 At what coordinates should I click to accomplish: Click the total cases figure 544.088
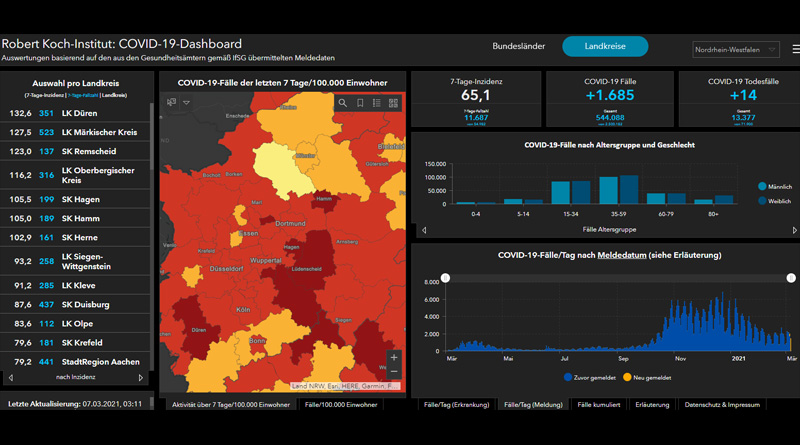(610, 117)
